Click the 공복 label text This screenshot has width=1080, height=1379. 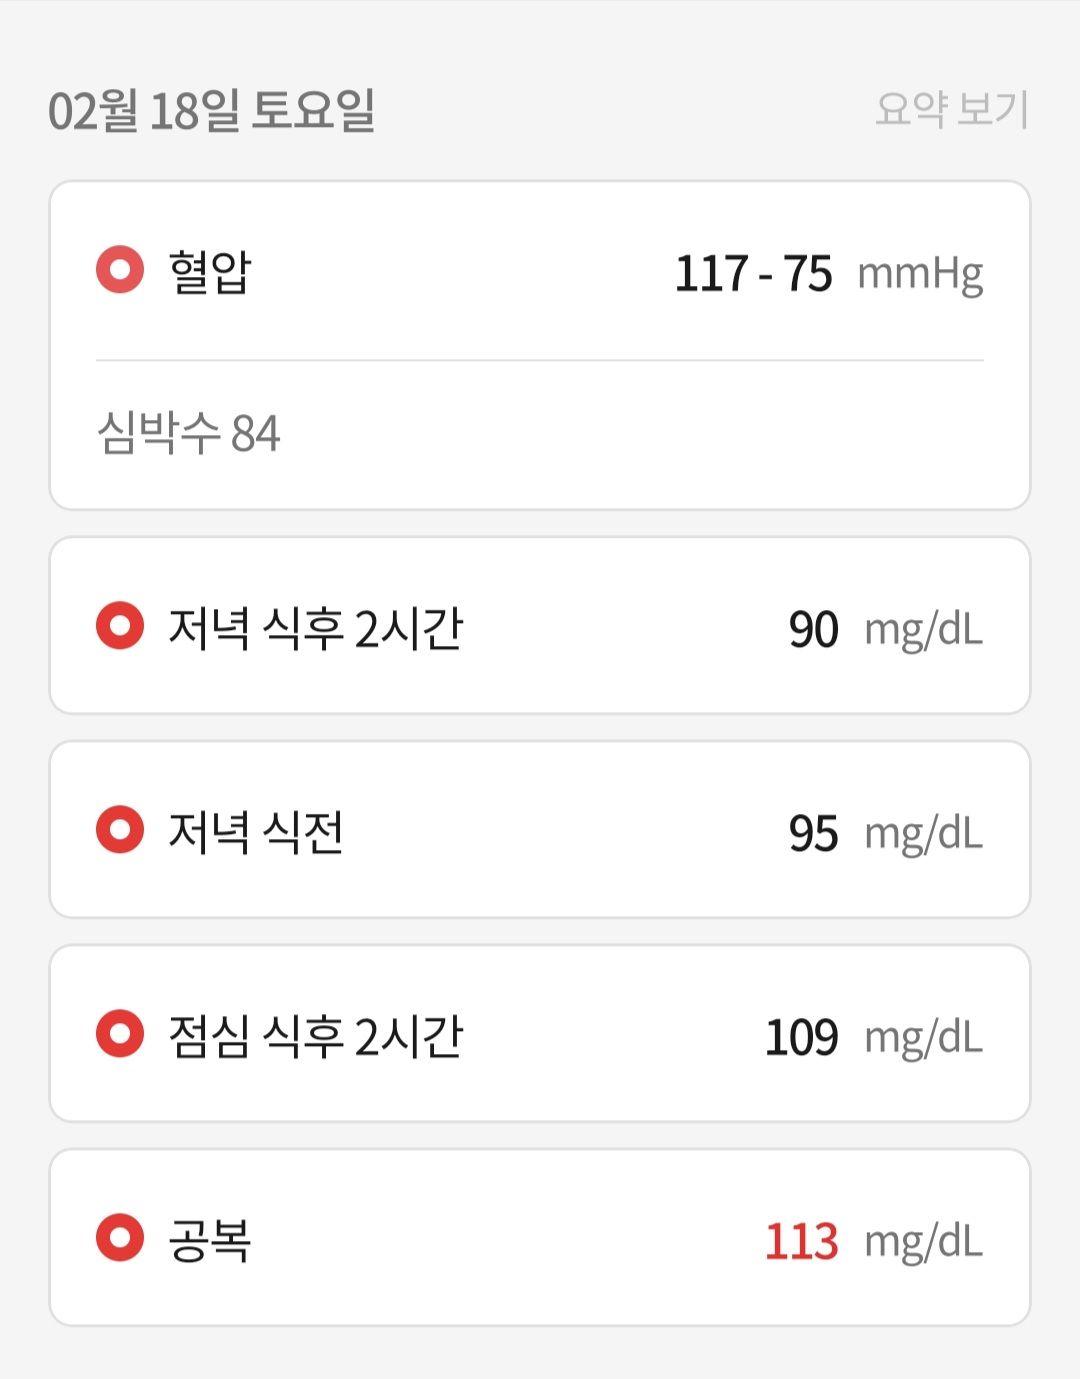[x=209, y=1240]
